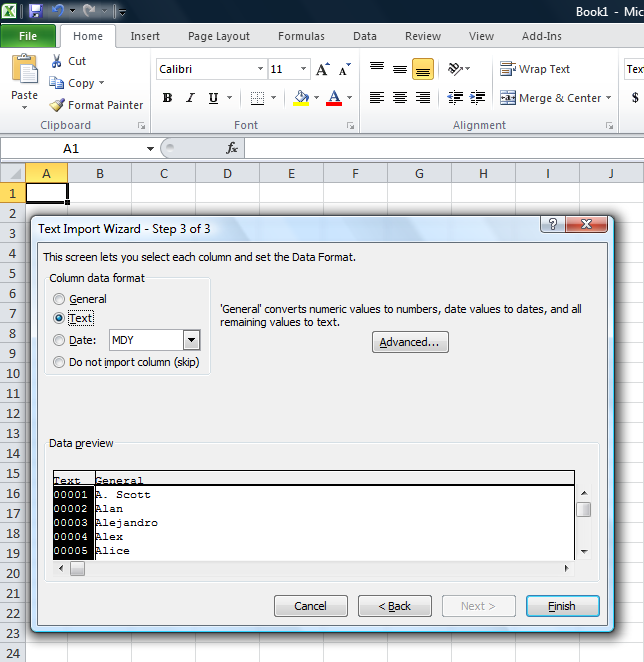The image size is (644, 662).
Task: Select the General column format option
Action: click(60, 299)
